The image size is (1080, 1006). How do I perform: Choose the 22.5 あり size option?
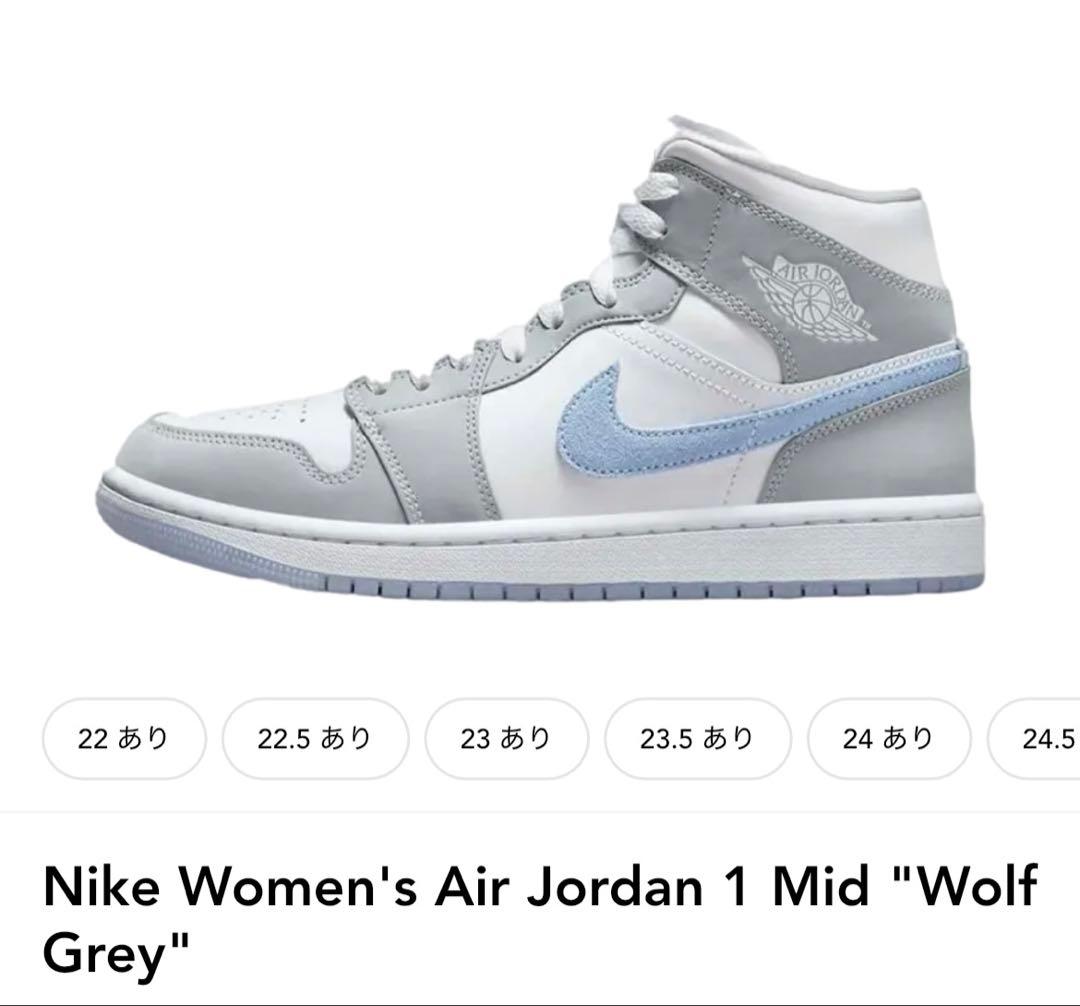click(315, 739)
